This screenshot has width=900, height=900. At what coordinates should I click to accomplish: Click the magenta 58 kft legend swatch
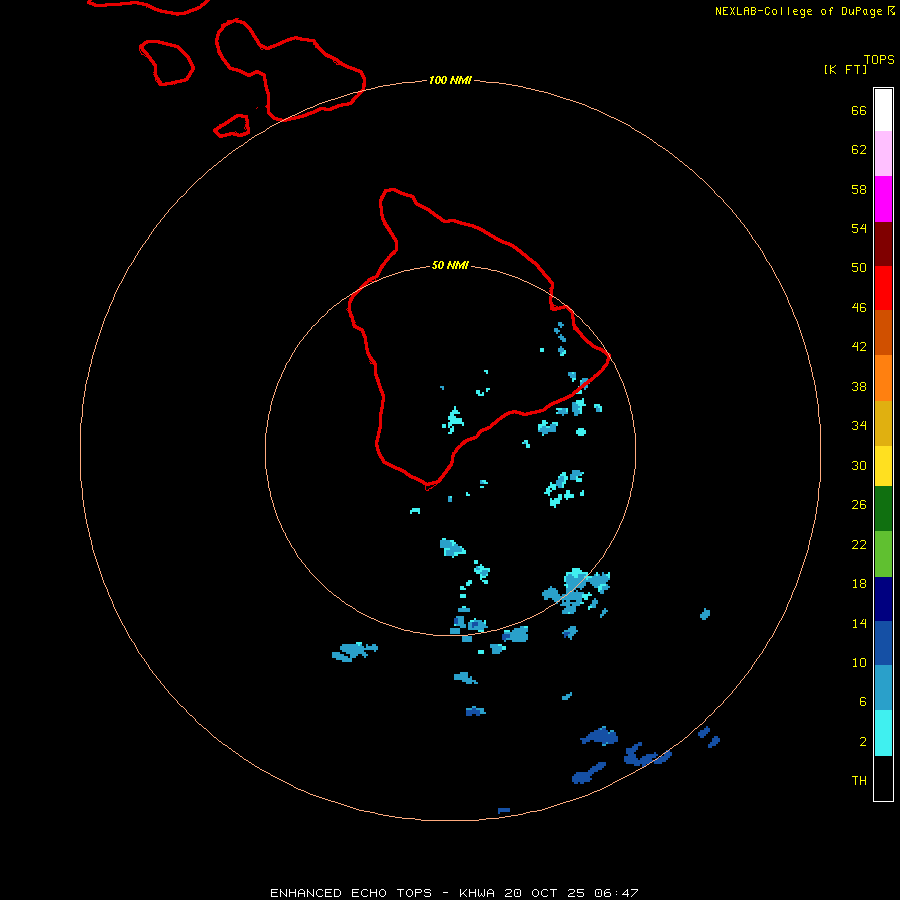[x=883, y=199]
